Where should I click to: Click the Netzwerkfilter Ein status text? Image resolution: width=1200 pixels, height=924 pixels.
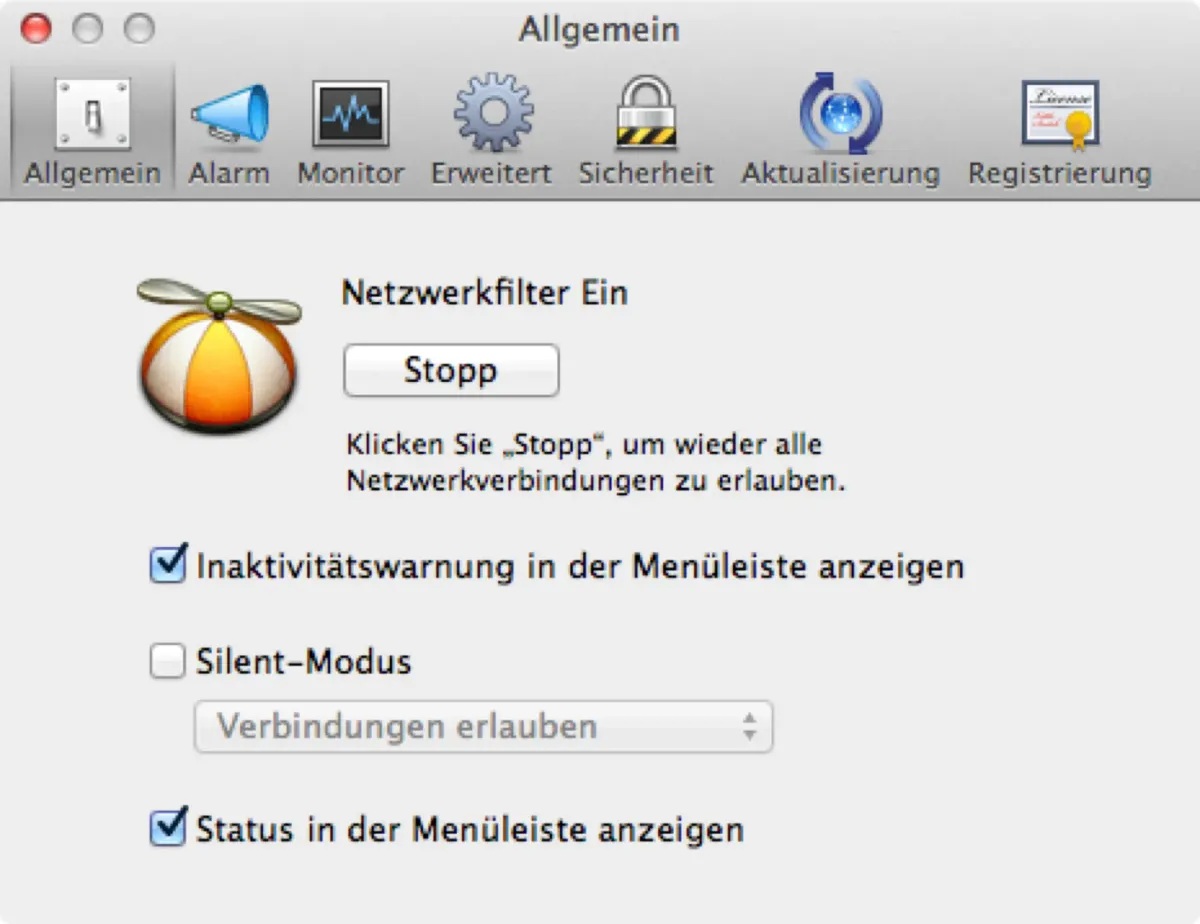pyautogui.click(x=484, y=293)
